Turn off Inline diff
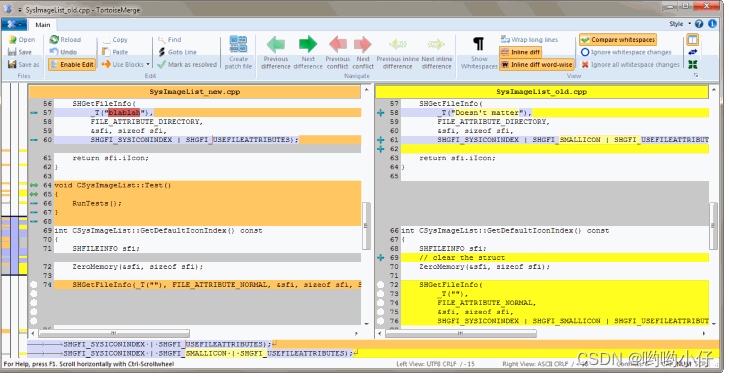729x377 pixels. pos(520,52)
